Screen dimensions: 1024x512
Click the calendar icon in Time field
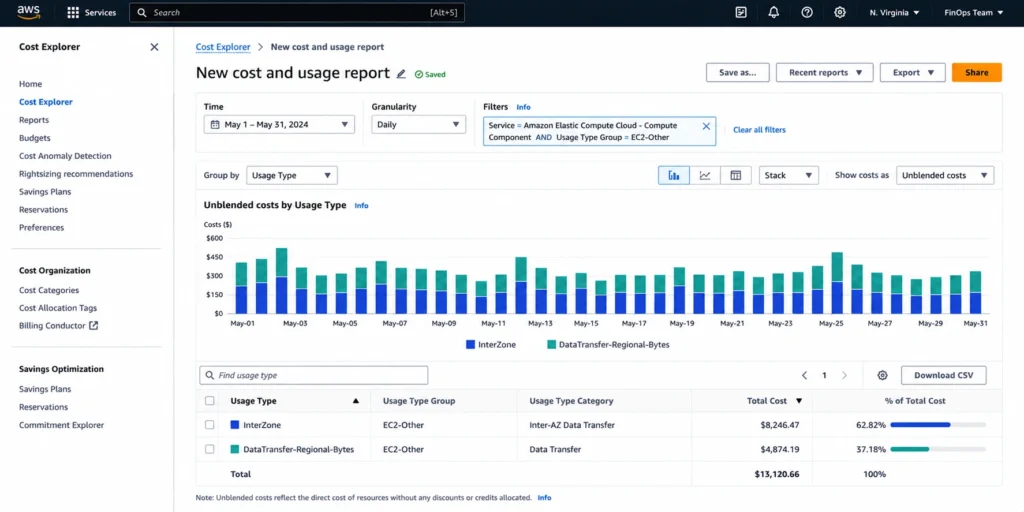(x=215, y=125)
